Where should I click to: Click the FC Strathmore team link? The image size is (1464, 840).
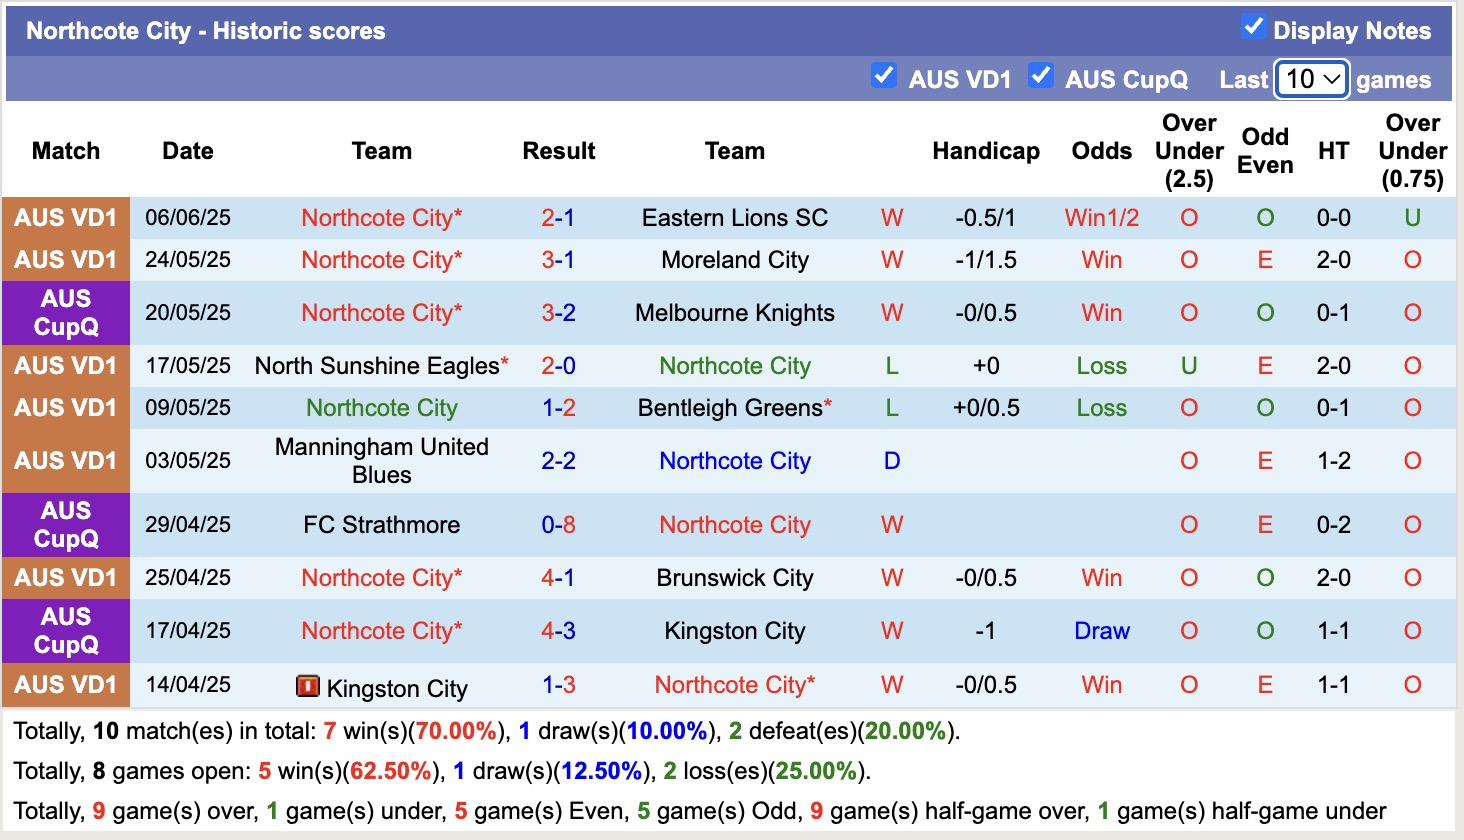(x=382, y=525)
